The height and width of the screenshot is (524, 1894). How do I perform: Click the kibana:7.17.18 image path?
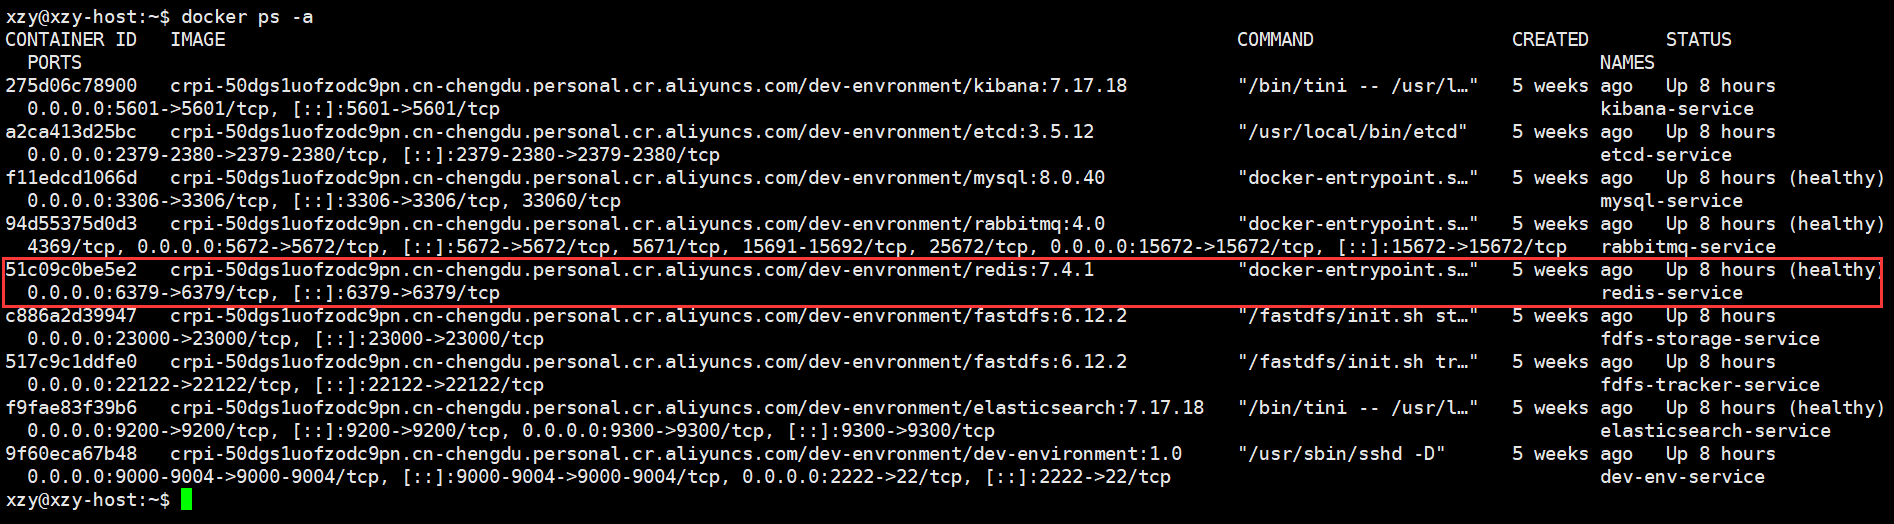tap(648, 86)
